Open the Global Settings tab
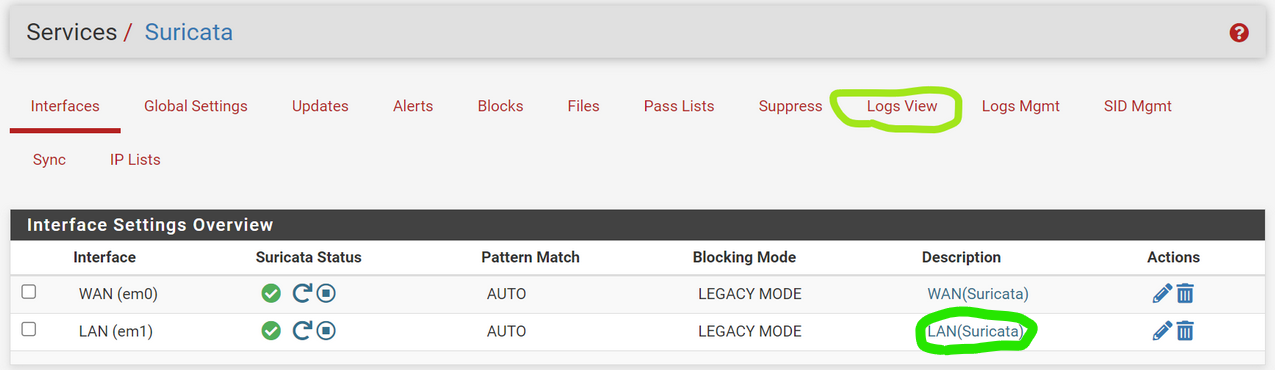Screen dimensions: 1275x370 coord(196,106)
